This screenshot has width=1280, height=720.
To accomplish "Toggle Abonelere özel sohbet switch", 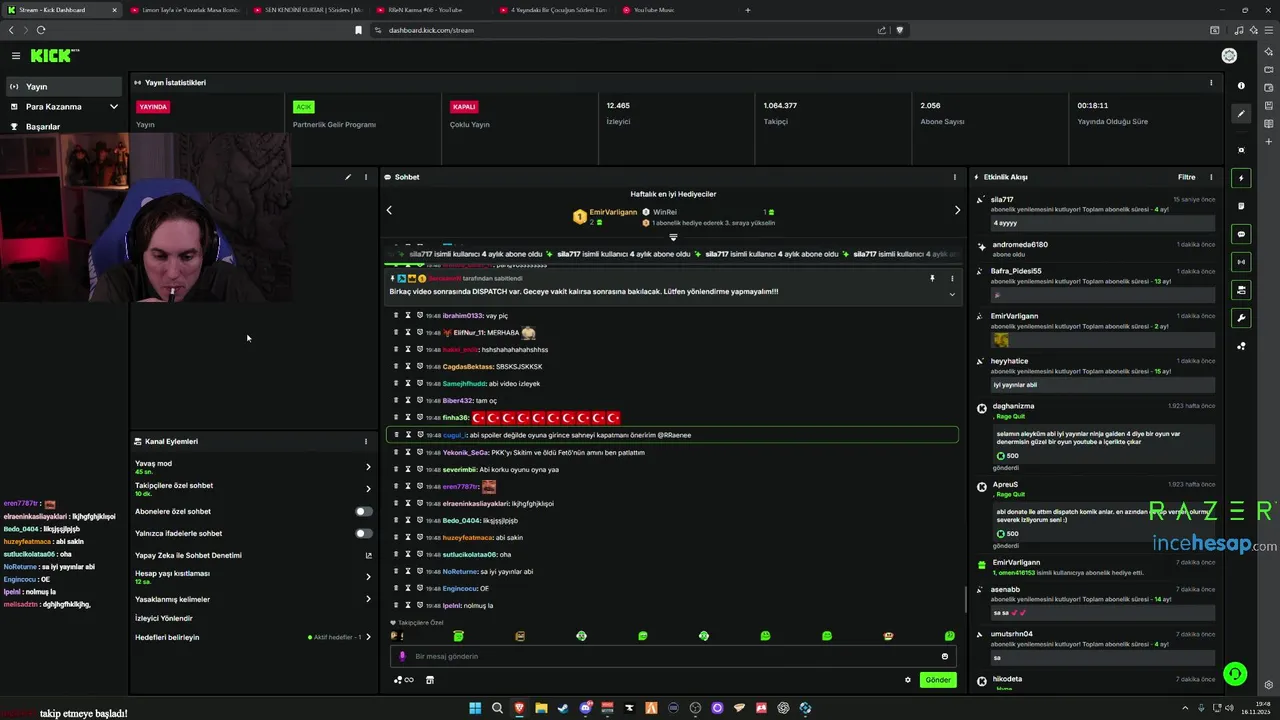I will [x=364, y=511].
